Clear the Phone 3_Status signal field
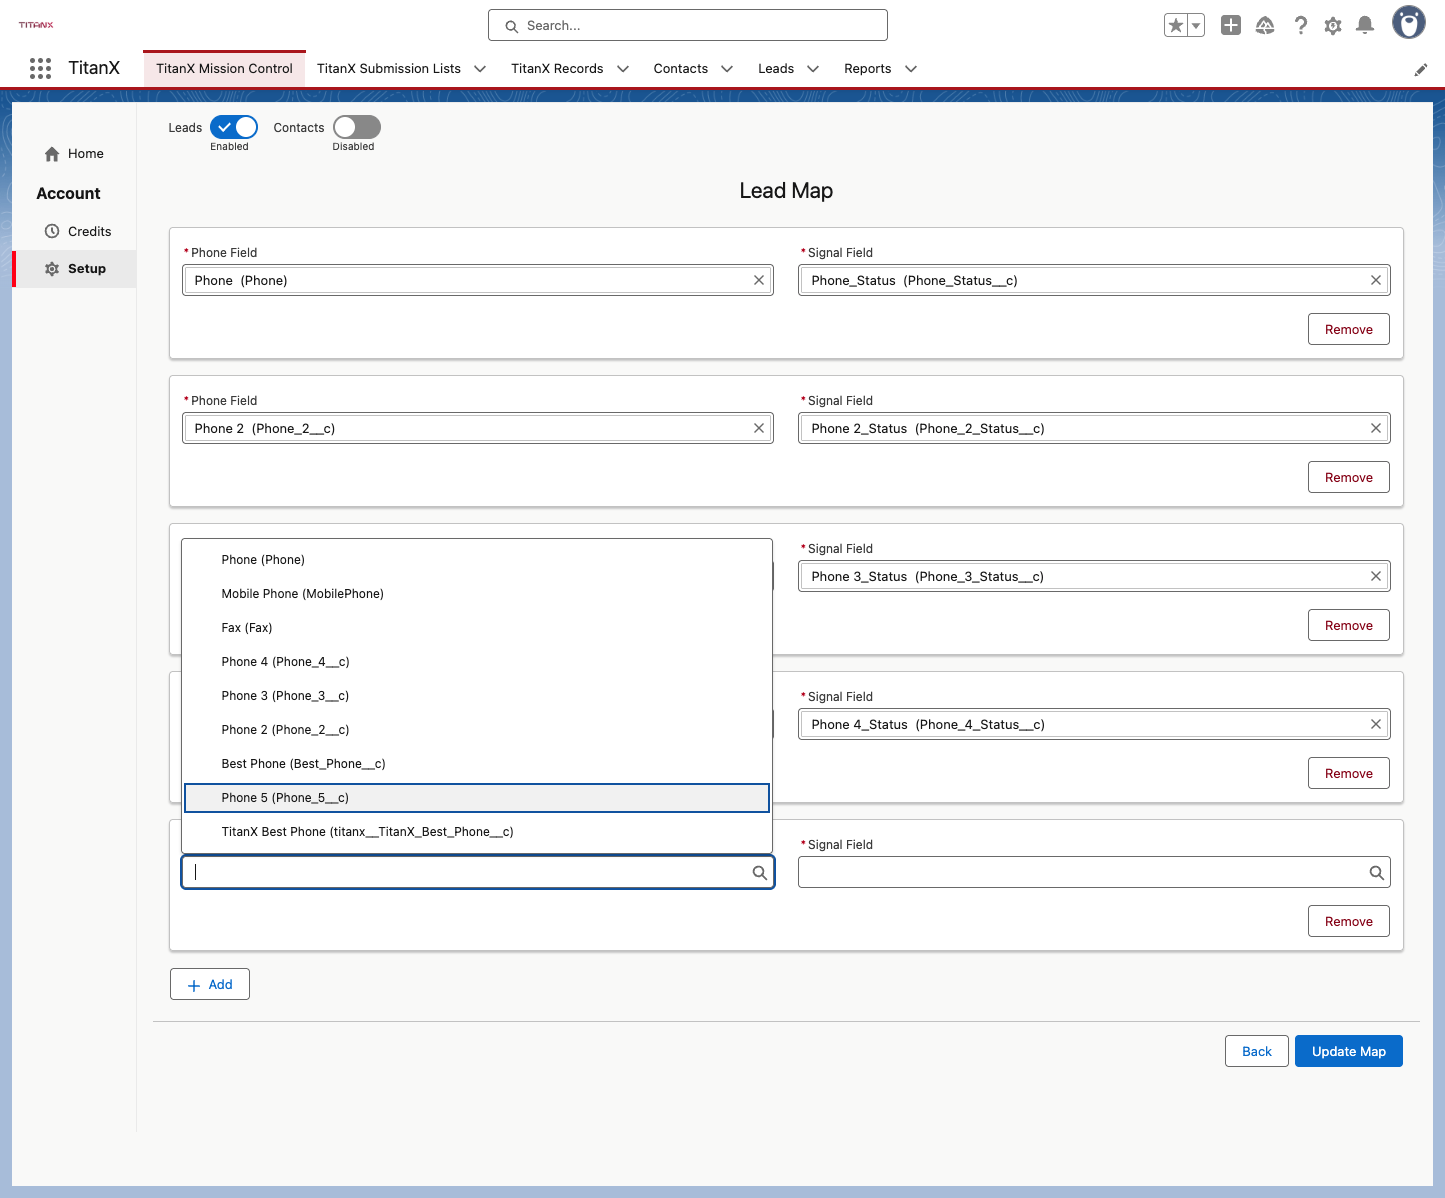Image resolution: width=1445 pixels, height=1198 pixels. 1376,577
